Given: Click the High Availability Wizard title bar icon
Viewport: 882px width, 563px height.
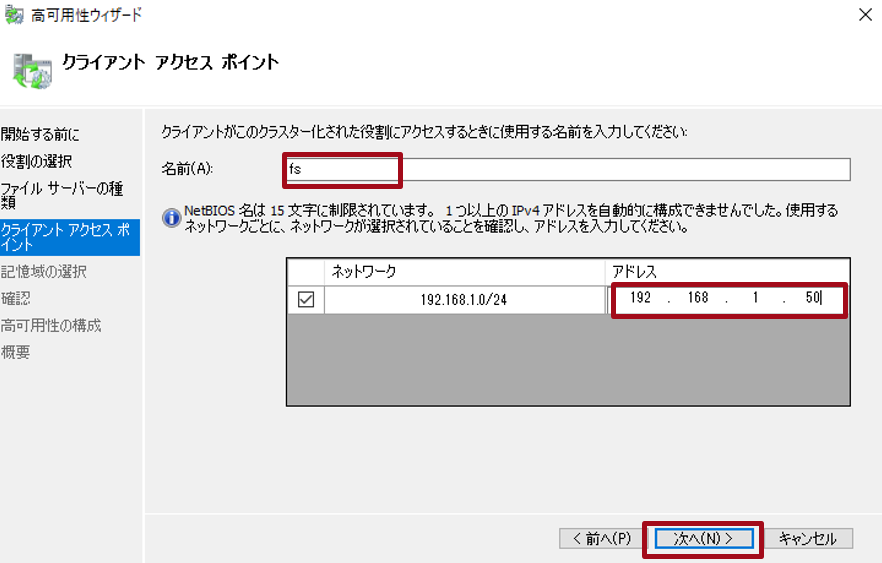Looking at the screenshot, I should [14, 14].
